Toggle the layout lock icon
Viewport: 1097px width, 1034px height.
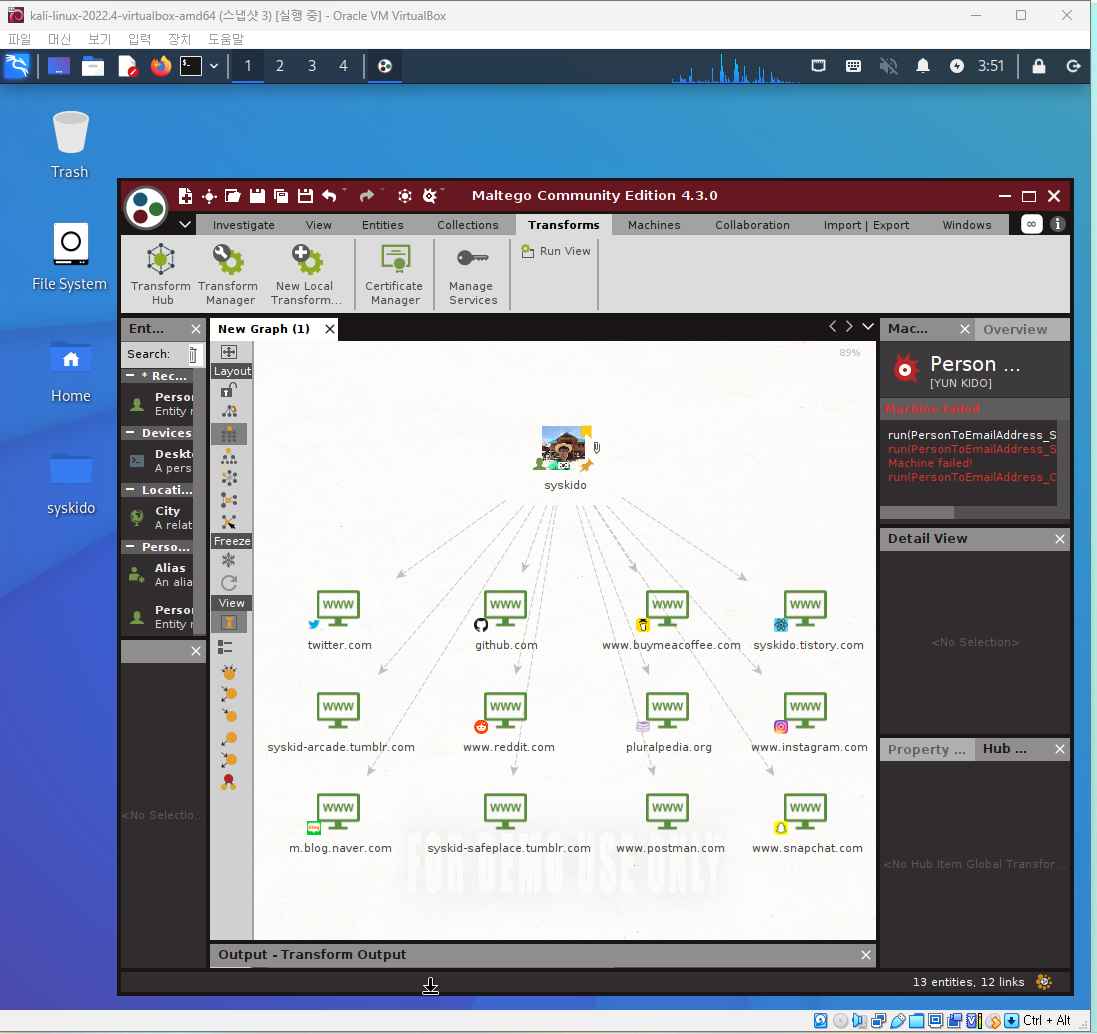pyautogui.click(x=229, y=390)
